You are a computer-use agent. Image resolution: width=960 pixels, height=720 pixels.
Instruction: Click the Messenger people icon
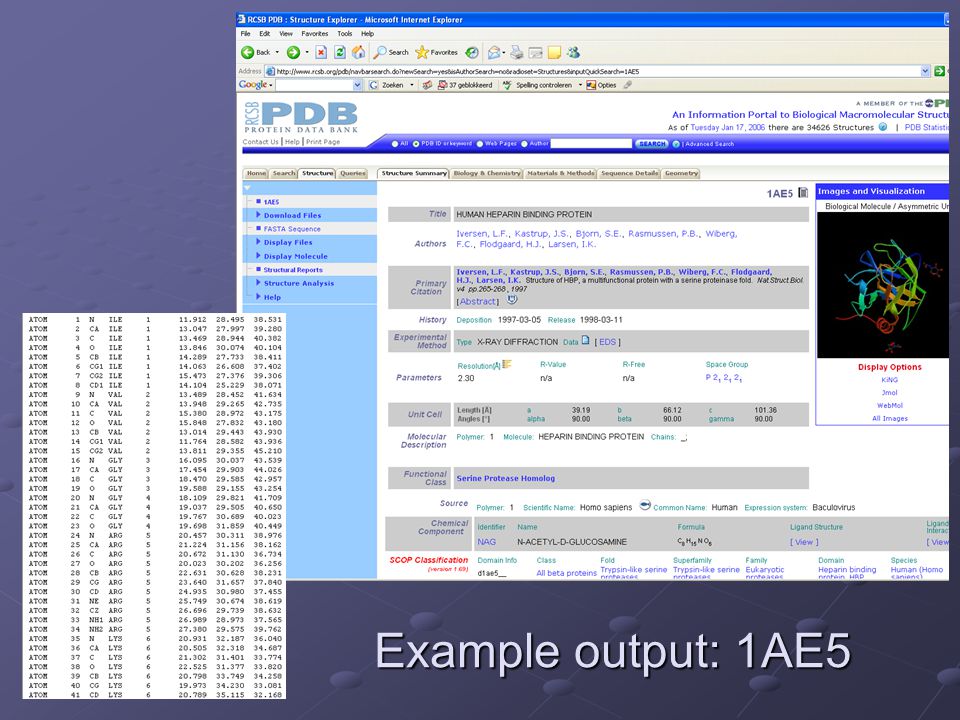coord(573,53)
